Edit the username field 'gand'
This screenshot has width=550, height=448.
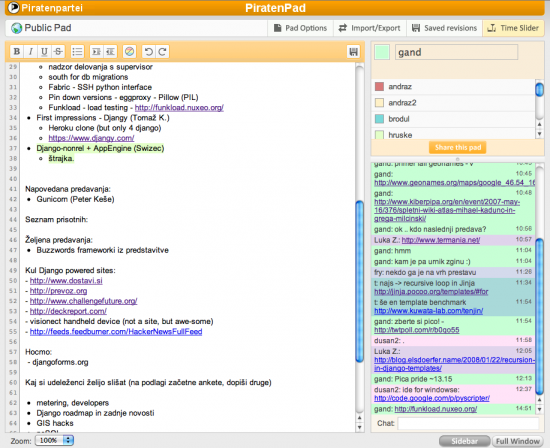456,52
